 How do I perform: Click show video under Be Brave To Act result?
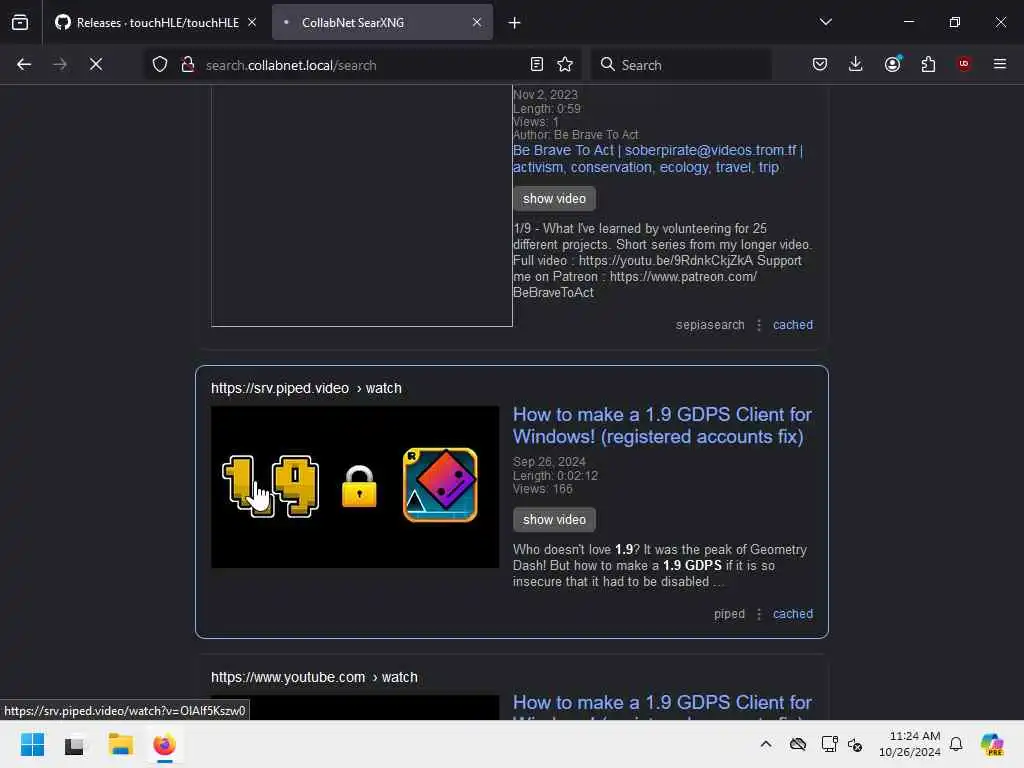554,199
